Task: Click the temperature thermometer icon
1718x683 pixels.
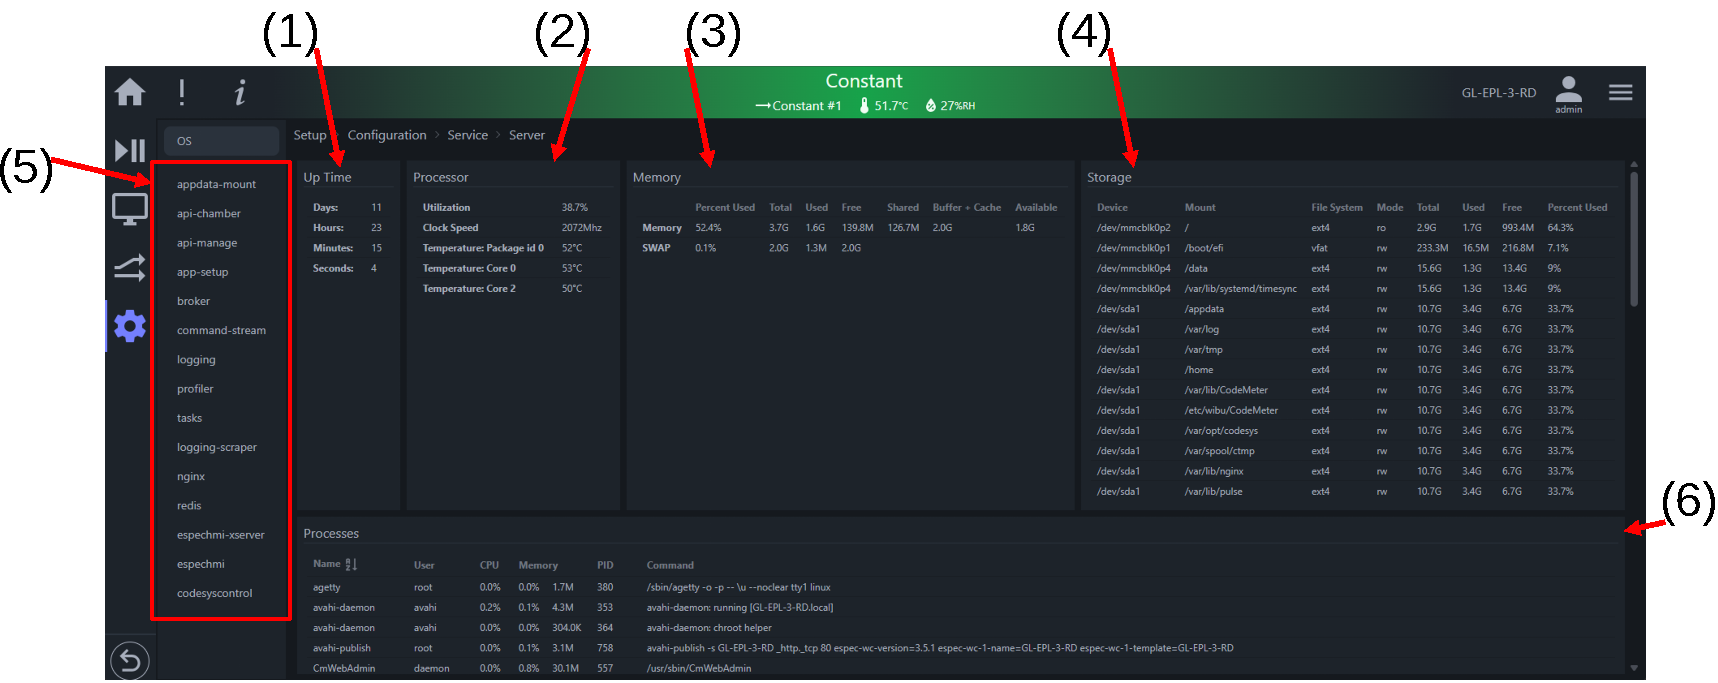Action: (864, 105)
